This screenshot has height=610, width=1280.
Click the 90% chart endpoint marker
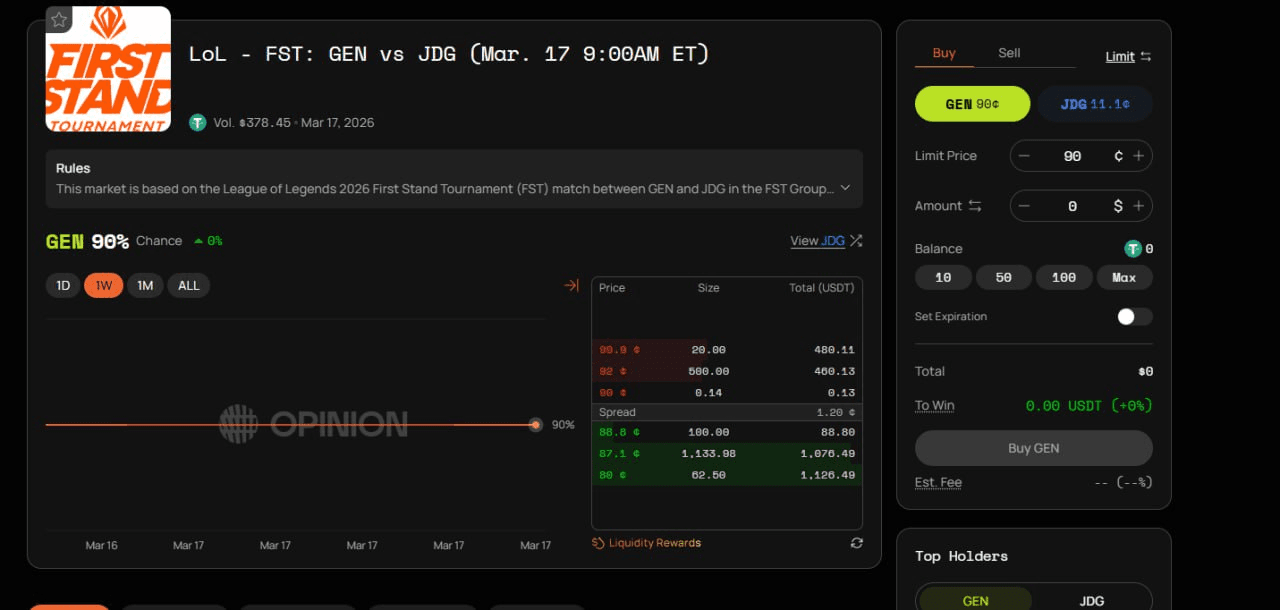(x=536, y=425)
